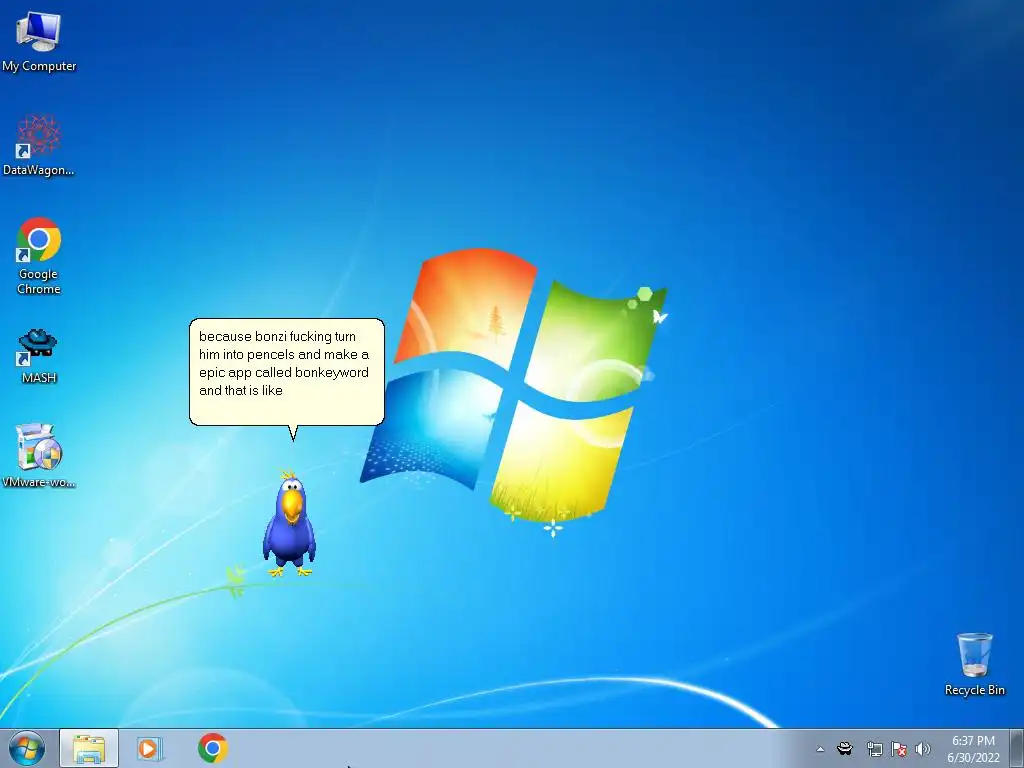Select the MASH desktop shortcut
The height and width of the screenshot is (768, 1024).
pyautogui.click(x=39, y=356)
